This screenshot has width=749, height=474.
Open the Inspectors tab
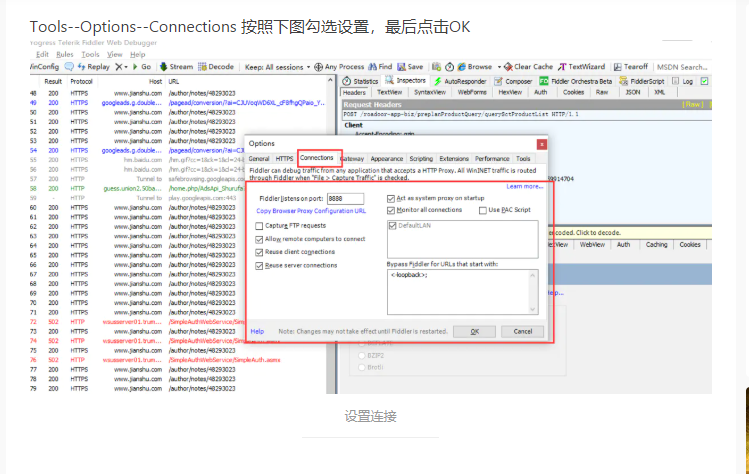click(x=406, y=81)
